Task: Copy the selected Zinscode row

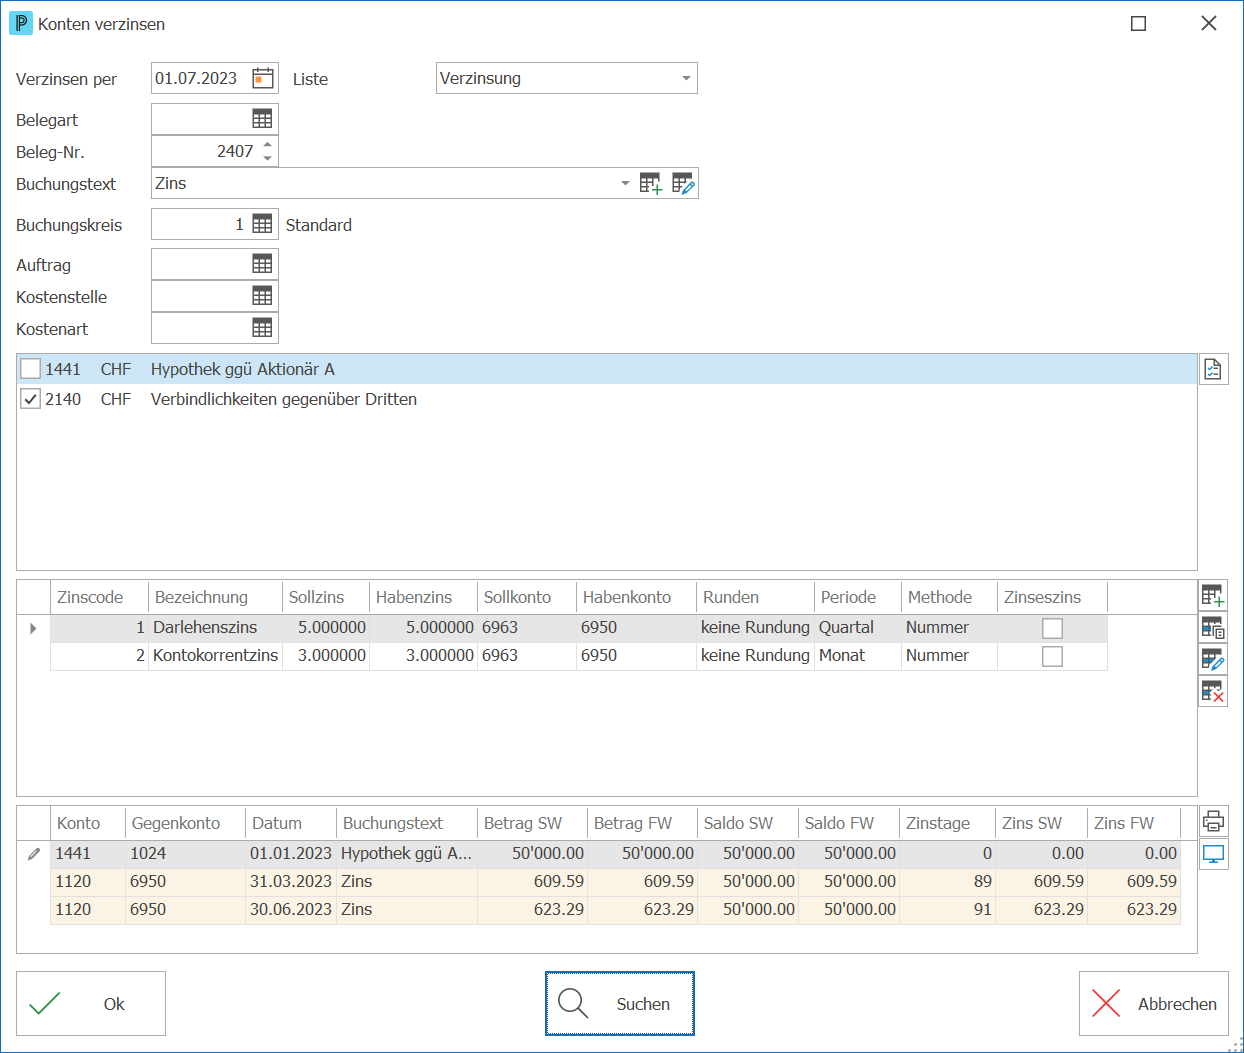Action: click(1213, 628)
